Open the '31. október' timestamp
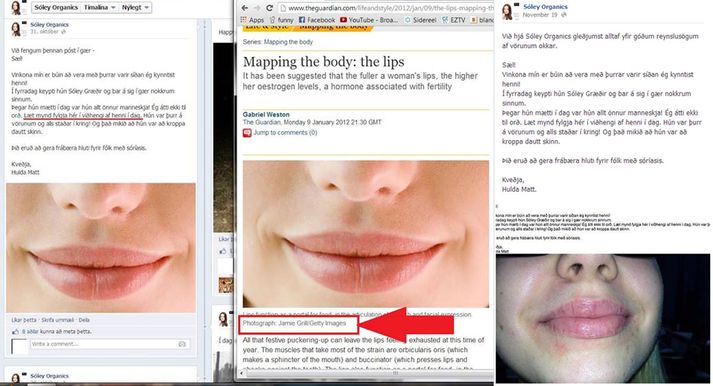Image resolution: width=713 pixels, height=386 pixels. click(x=45, y=32)
